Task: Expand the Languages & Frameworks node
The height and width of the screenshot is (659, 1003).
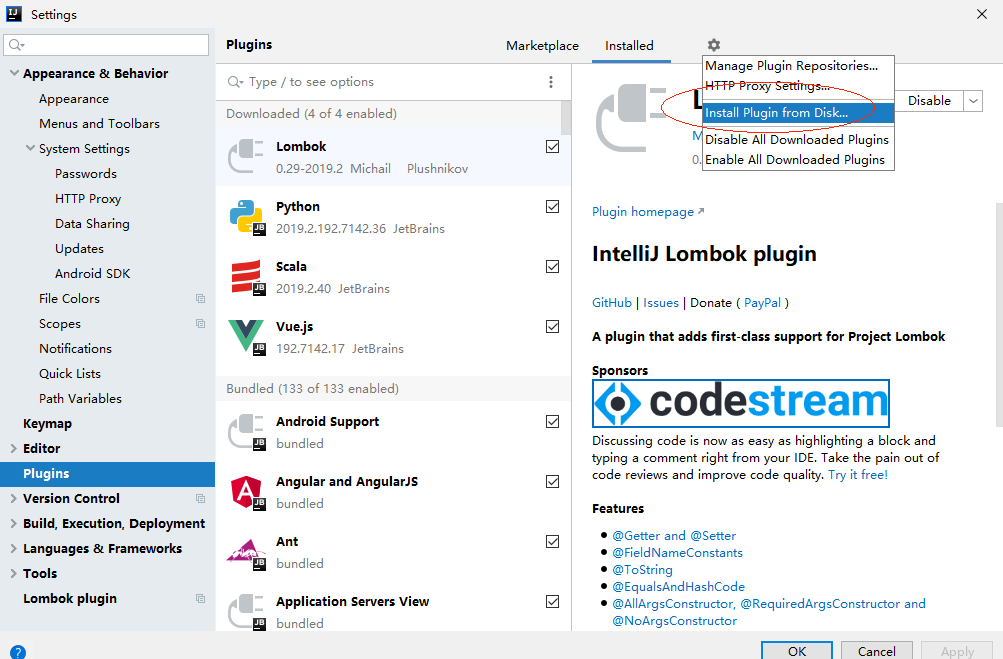Action: [x=13, y=548]
